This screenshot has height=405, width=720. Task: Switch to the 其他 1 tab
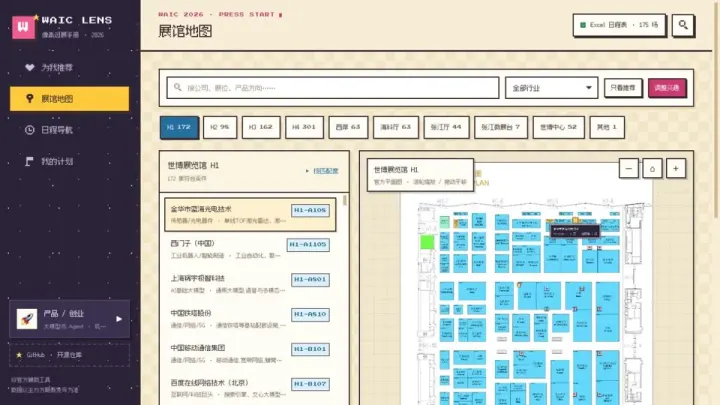pos(607,127)
